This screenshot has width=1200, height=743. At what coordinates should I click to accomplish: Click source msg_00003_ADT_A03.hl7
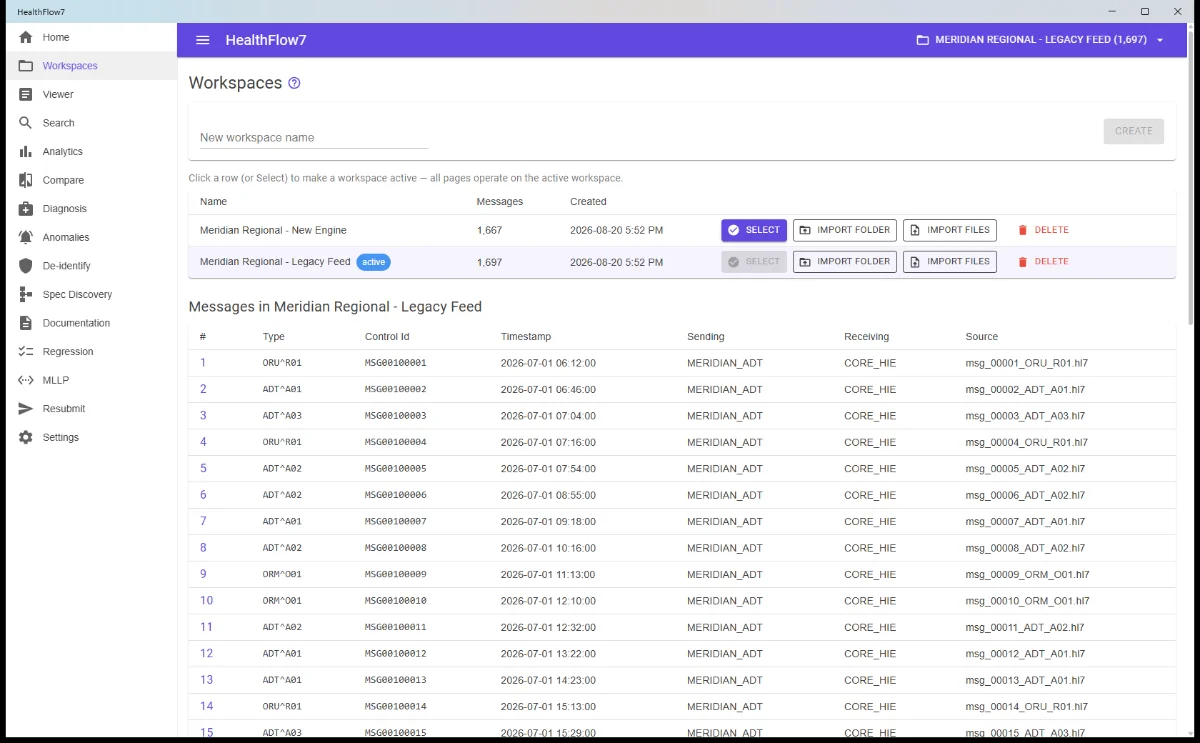1025,416
